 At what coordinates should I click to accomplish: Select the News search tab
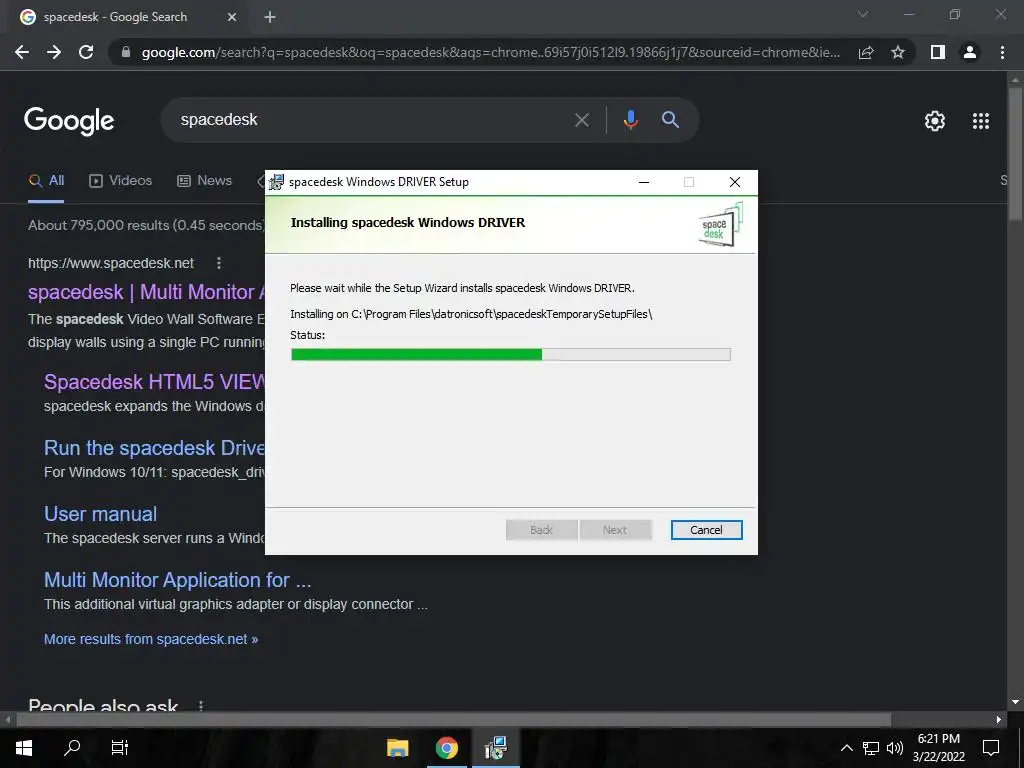[x=204, y=181]
